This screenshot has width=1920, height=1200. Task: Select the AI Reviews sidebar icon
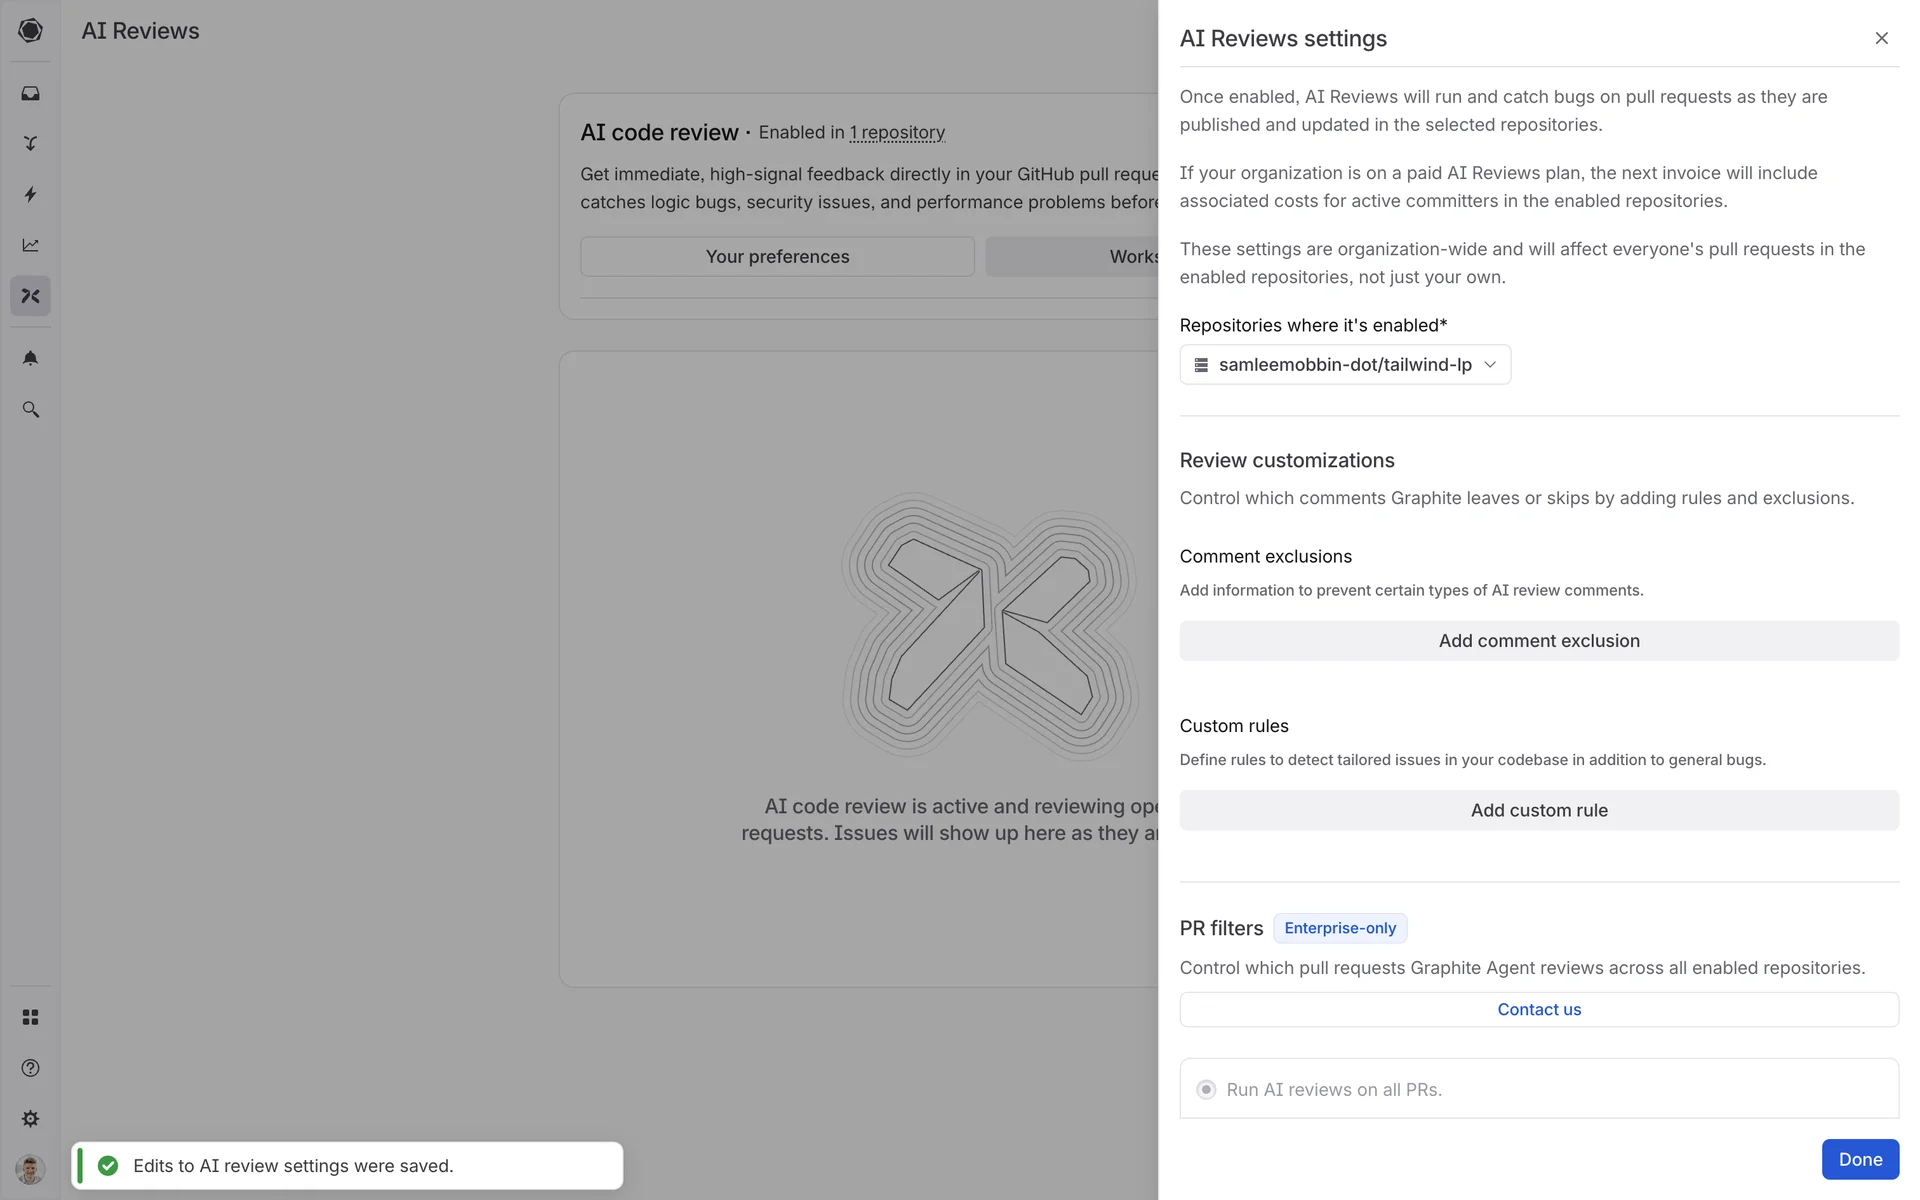30,296
